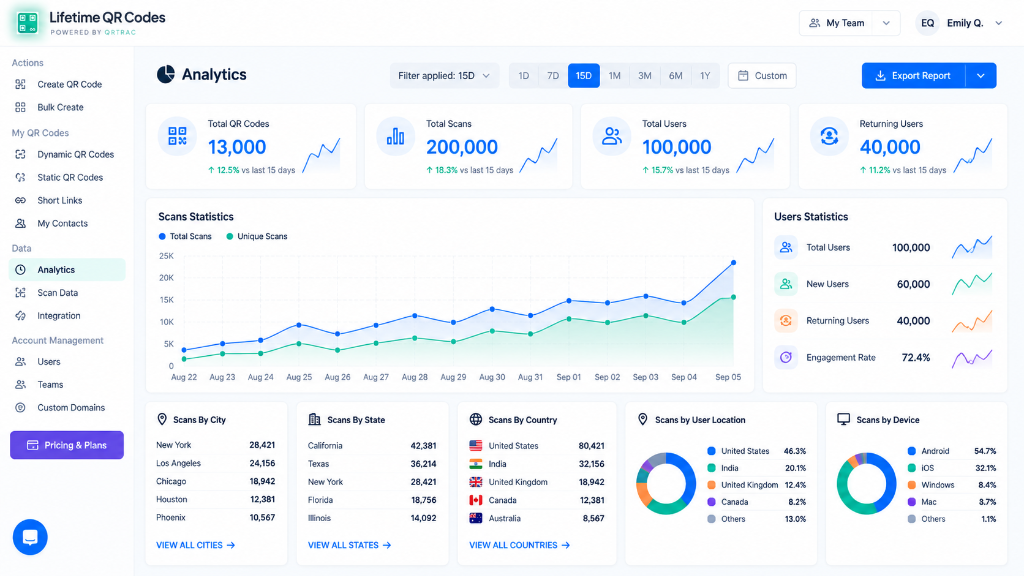
Task: Select the 1Y time range
Action: click(705, 76)
